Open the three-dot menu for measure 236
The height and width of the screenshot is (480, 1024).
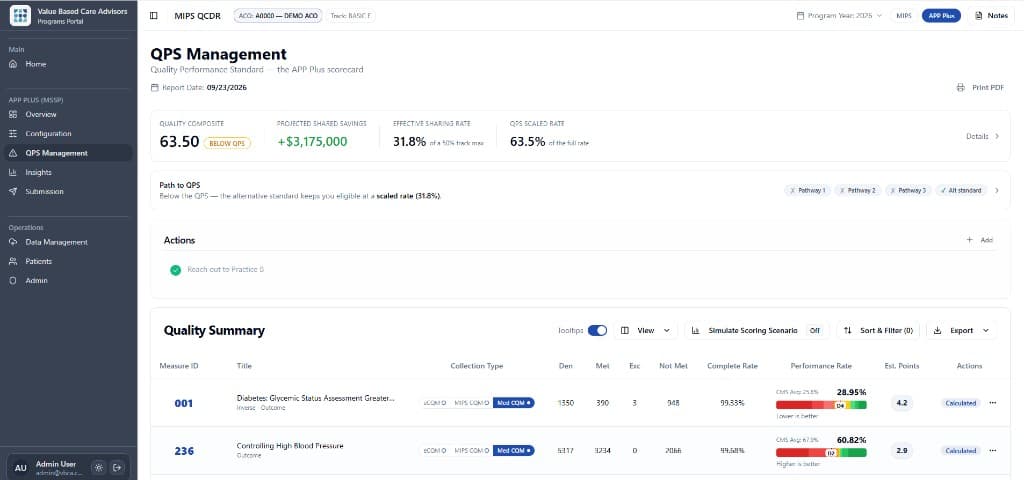pyautogui.click(x=993, y=451)
